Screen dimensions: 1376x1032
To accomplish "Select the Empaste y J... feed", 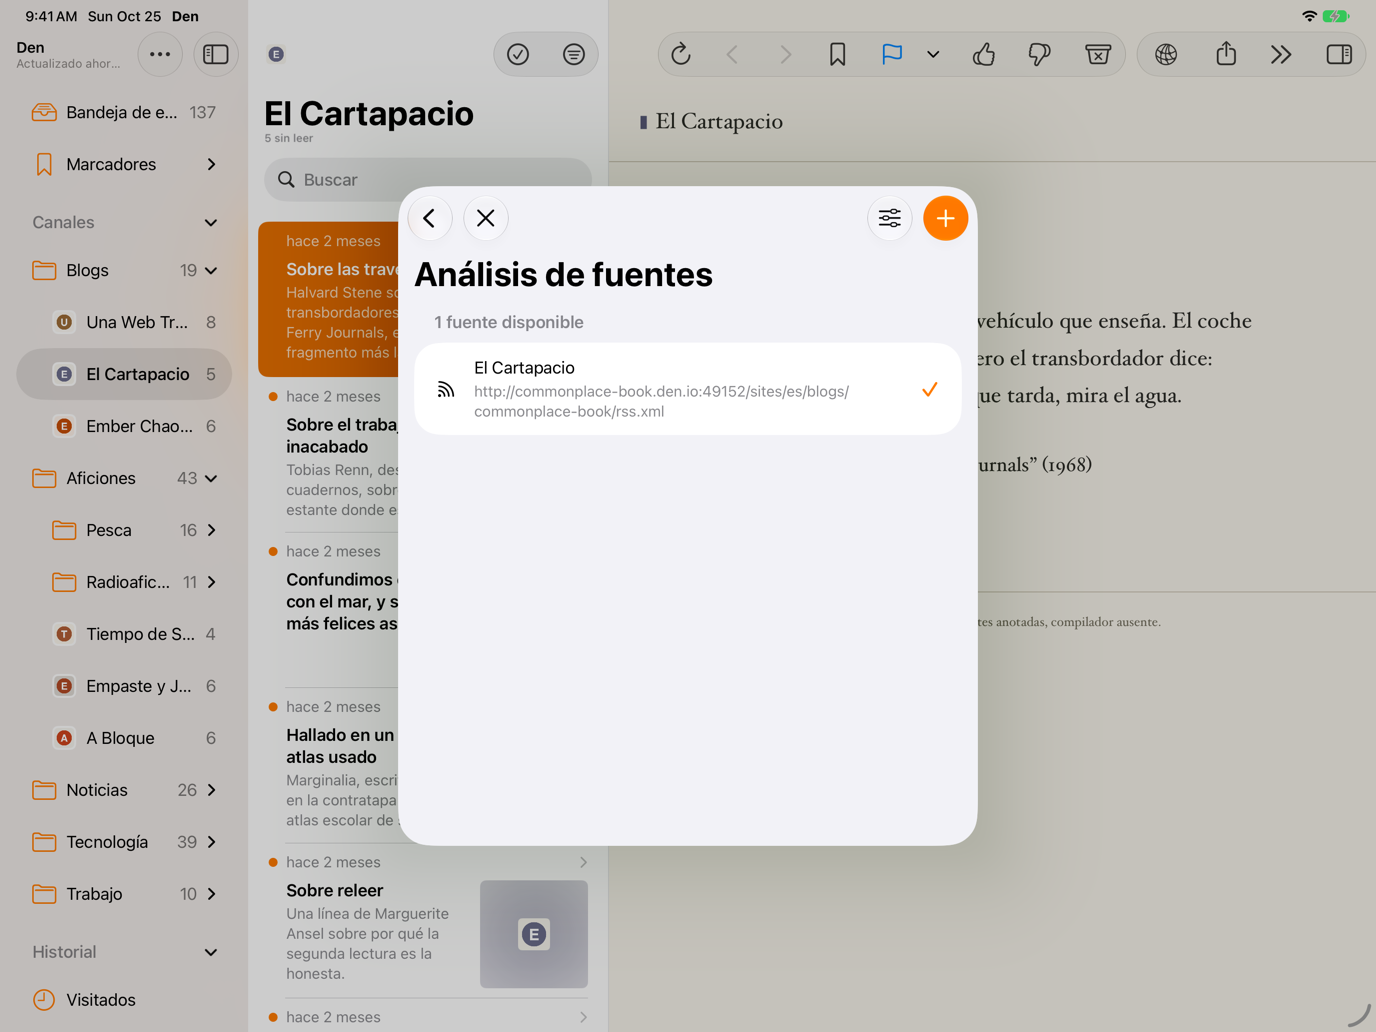I will tap(124, 686).
